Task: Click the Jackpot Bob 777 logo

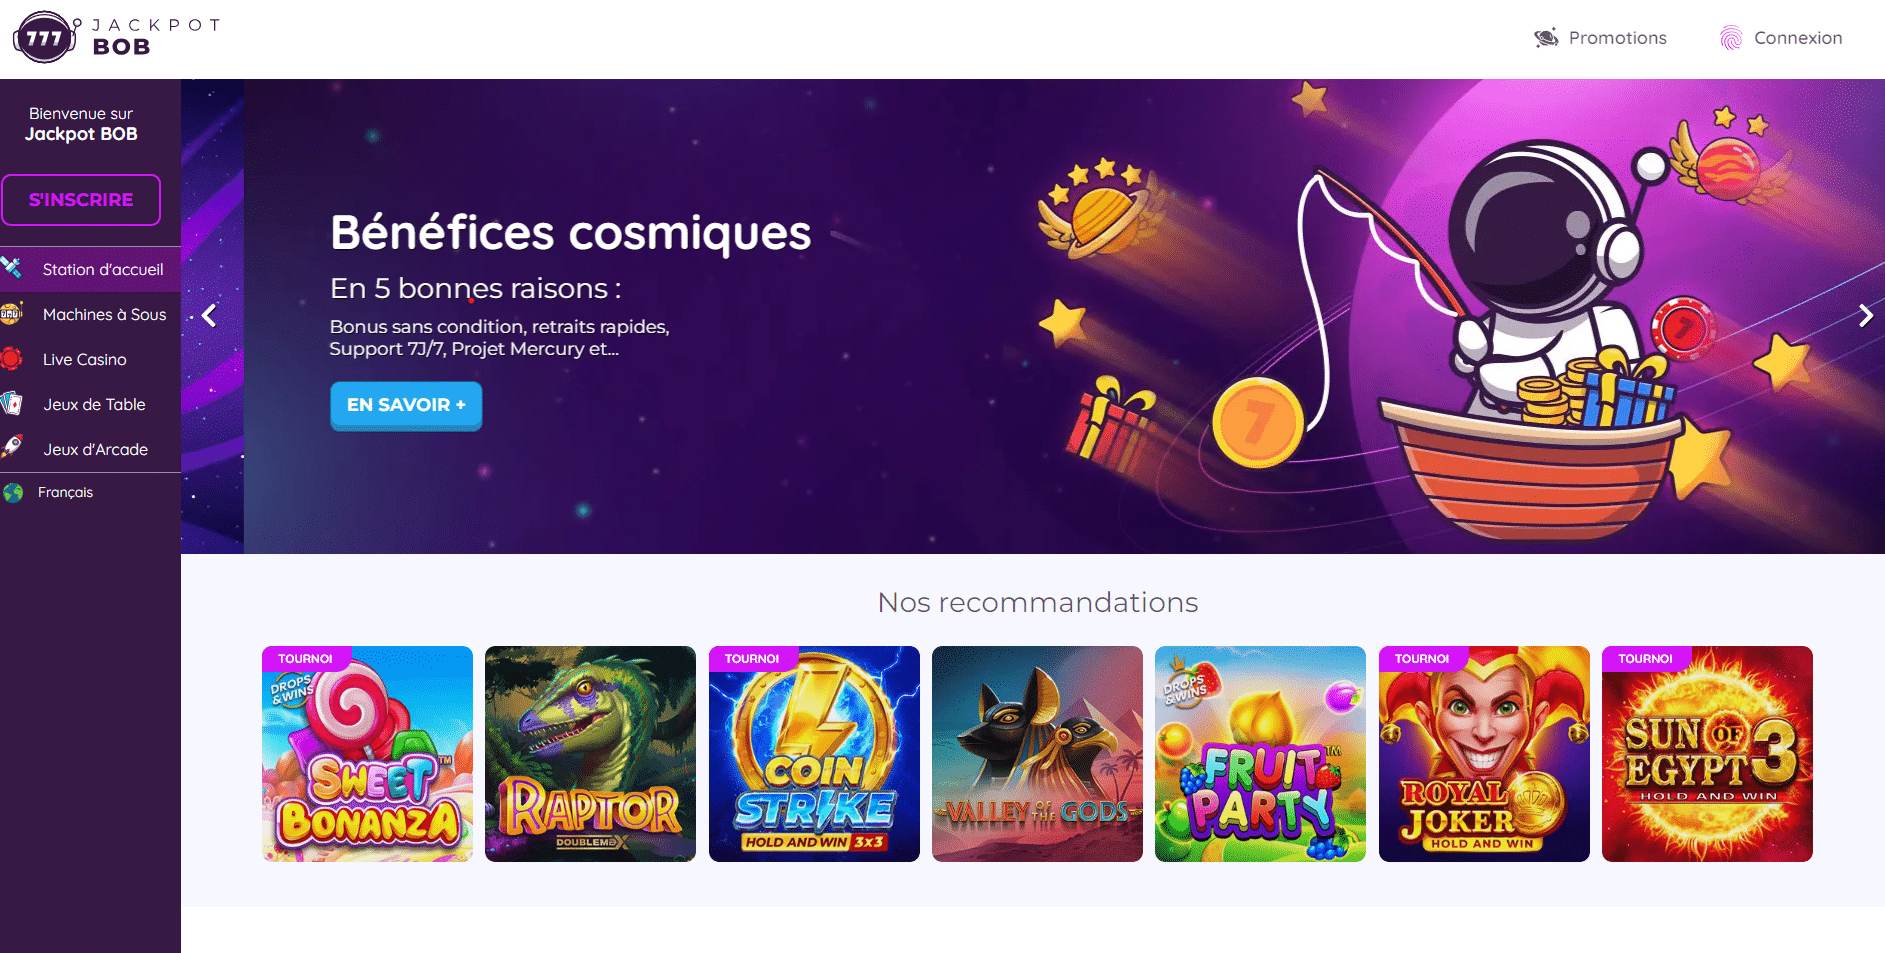Action: [116, 38]
